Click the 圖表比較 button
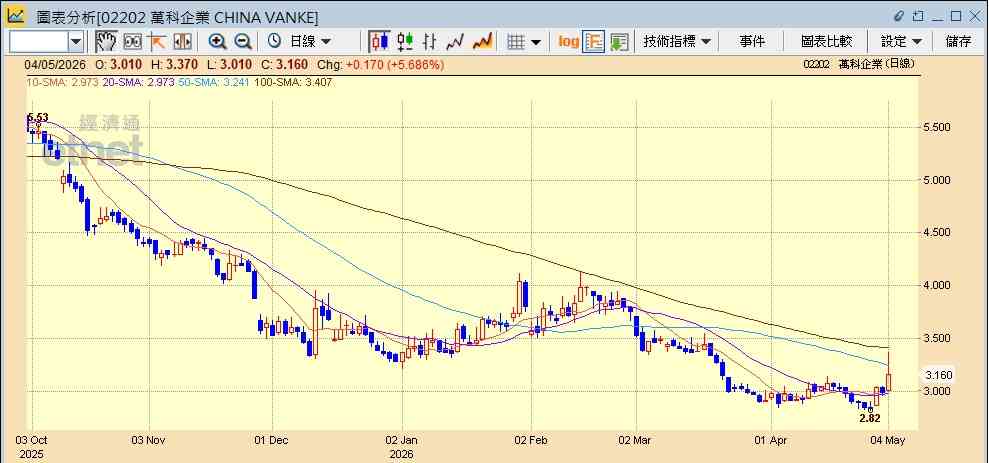 pos(826,42)
